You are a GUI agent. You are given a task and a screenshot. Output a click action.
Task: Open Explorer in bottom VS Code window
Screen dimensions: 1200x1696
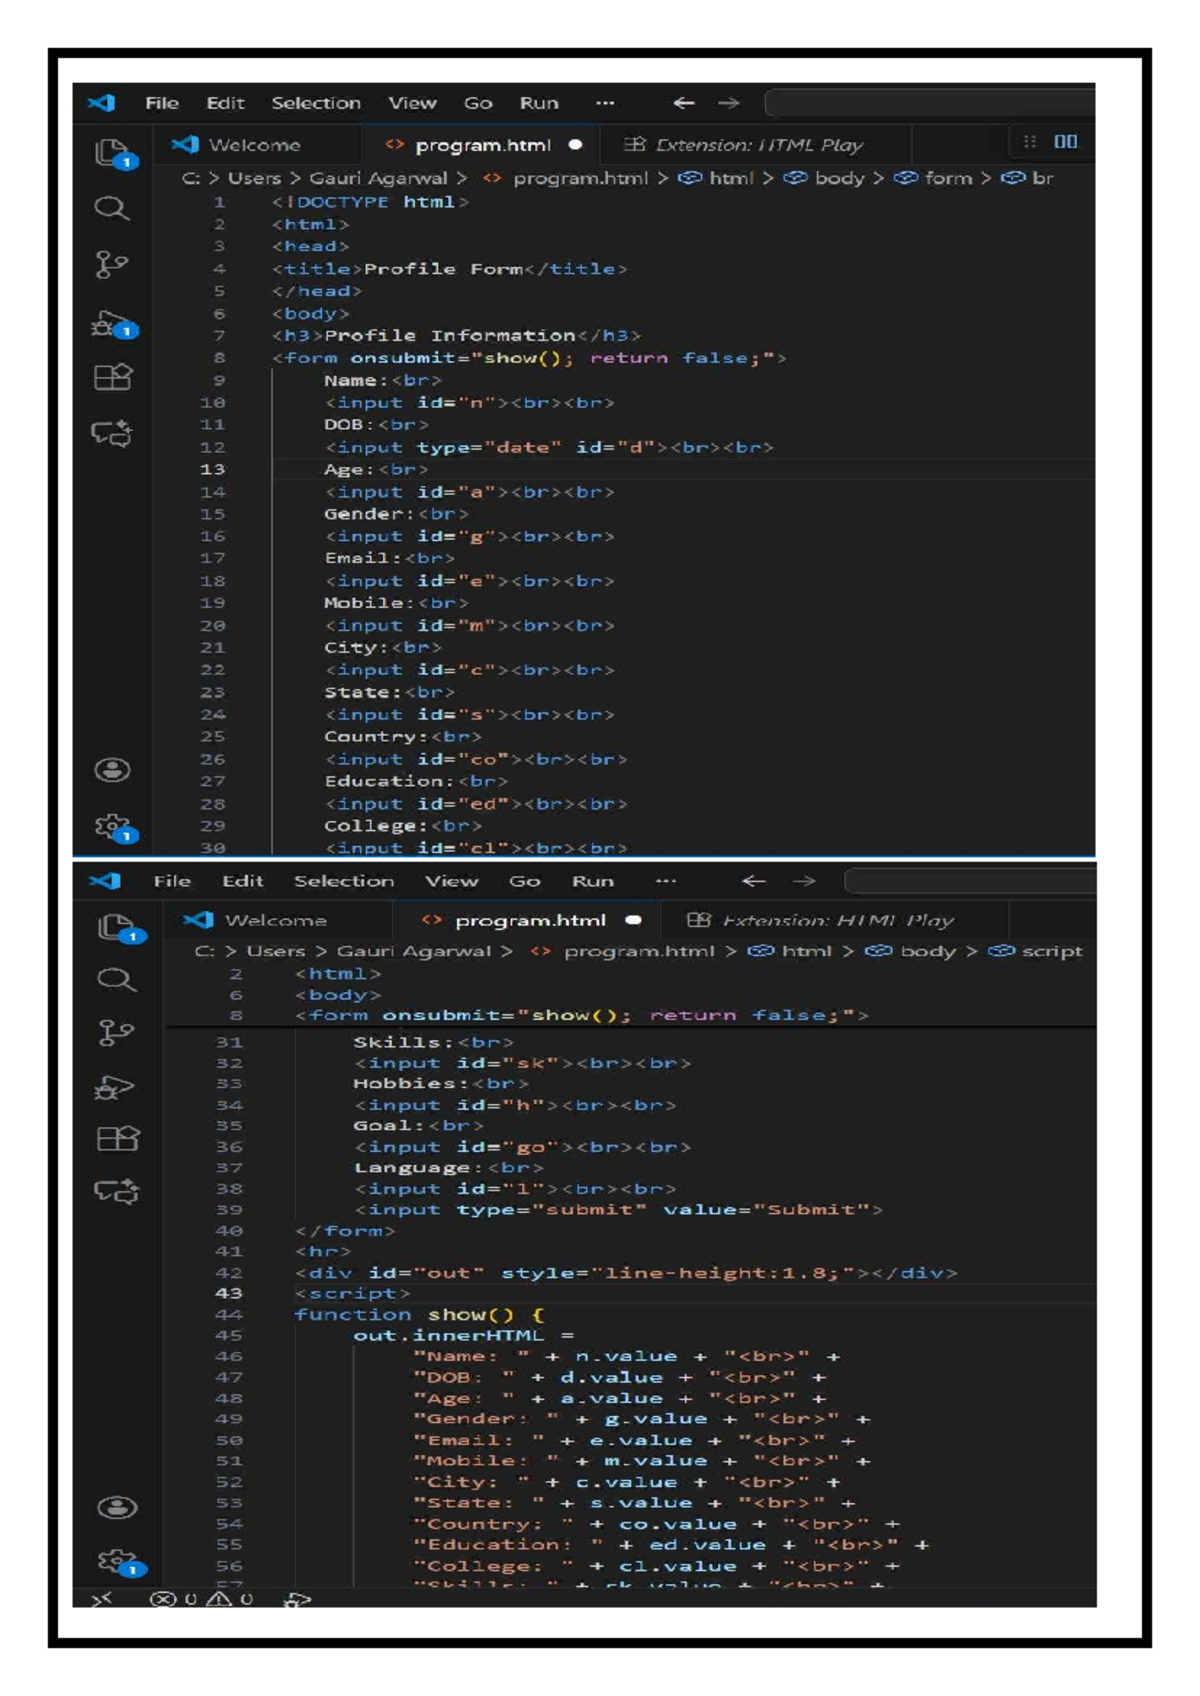tap(120, 928)
